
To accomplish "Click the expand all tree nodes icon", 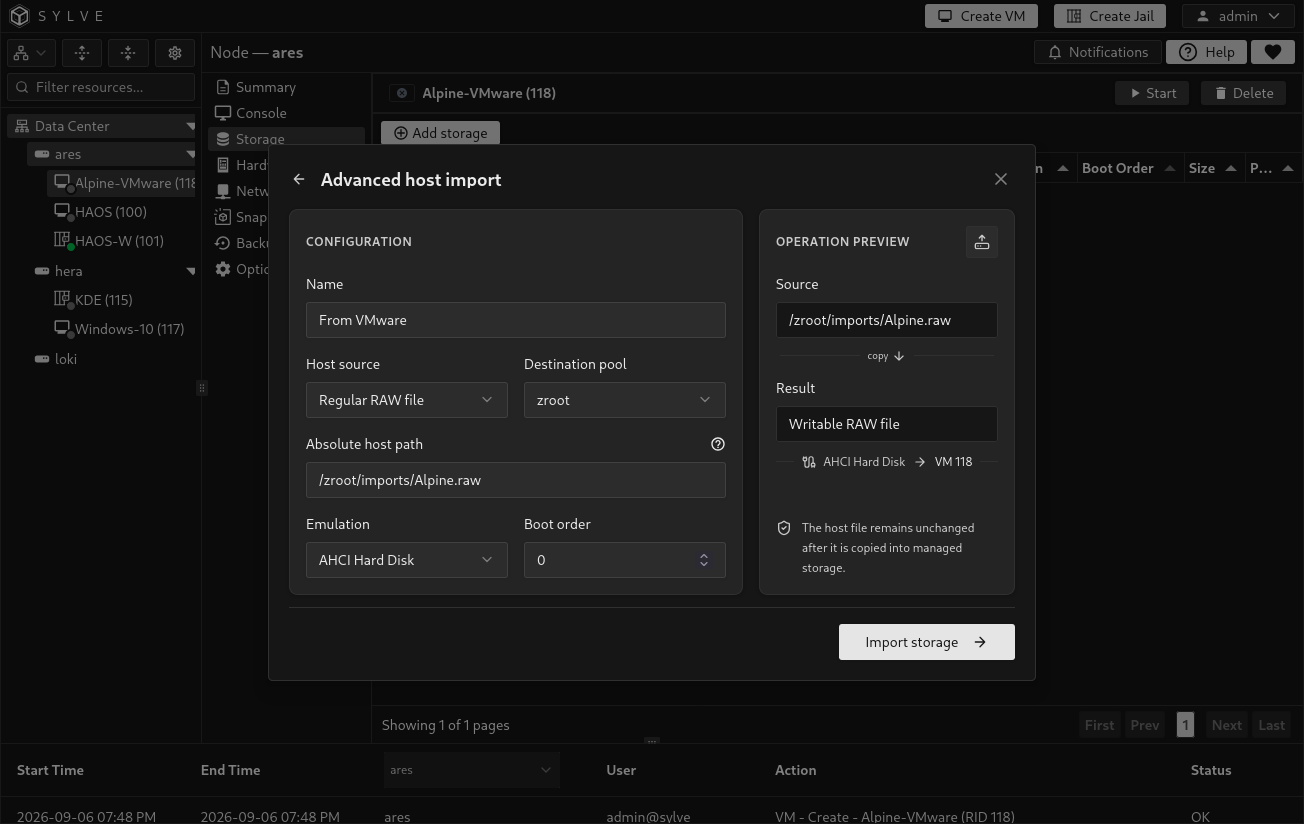I will coord(82,53).
